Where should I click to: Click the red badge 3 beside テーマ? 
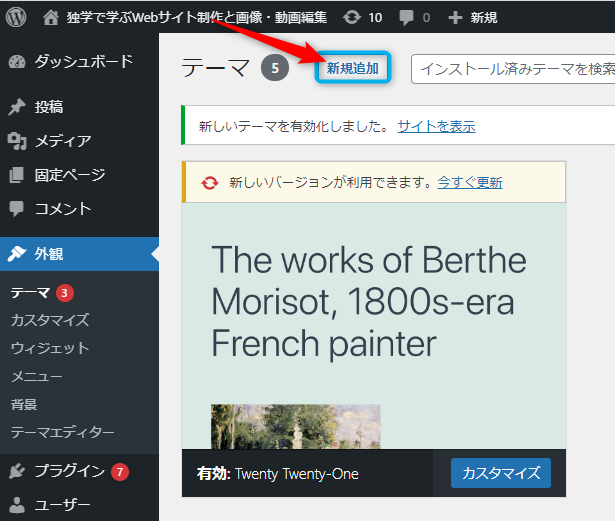point(65,293)
